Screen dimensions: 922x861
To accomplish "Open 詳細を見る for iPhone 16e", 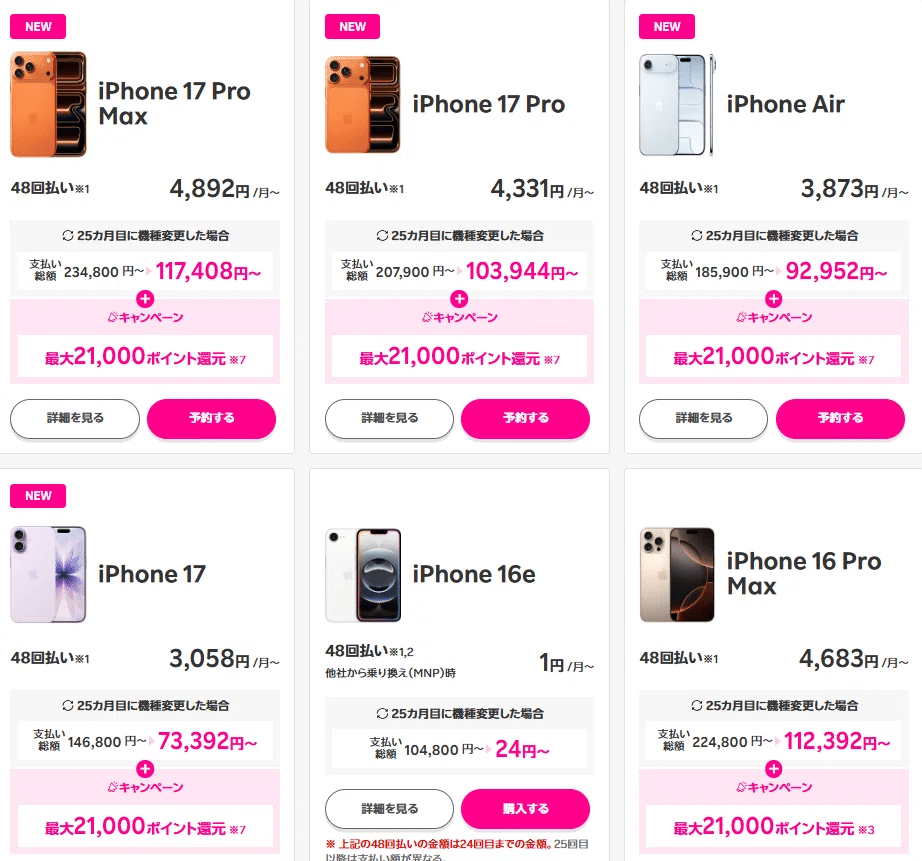I will click(x=389, y=809).
